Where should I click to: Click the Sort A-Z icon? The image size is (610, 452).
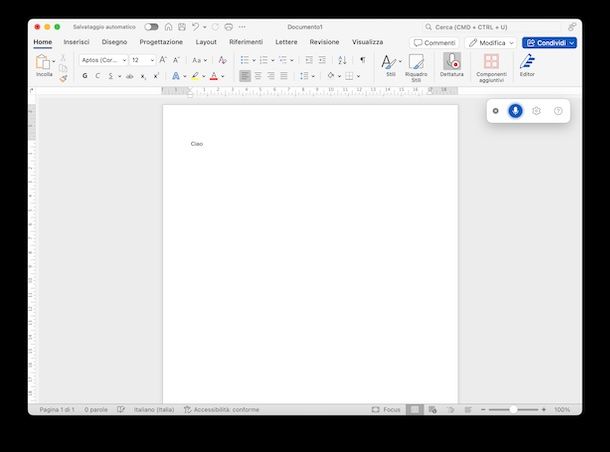point(342,60)
